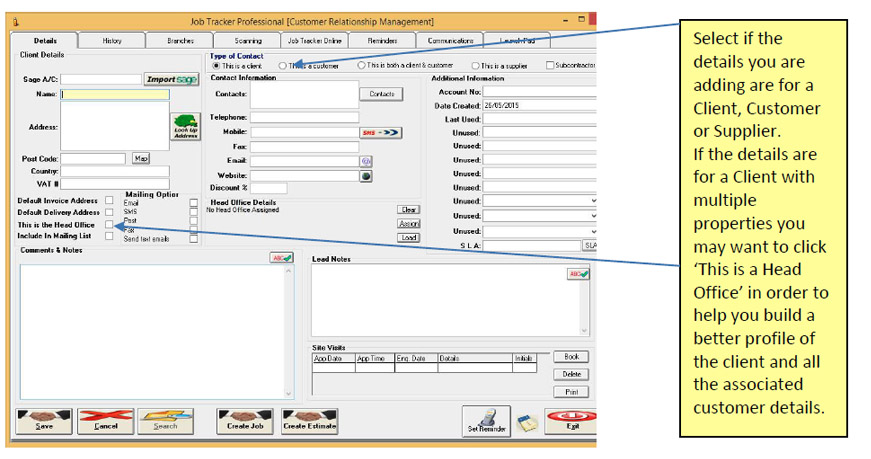The height and width of the screenshot is (459, 871).
Task: Tick the Default Invoice Address checkbox
Action: click(x=109, y=200)
